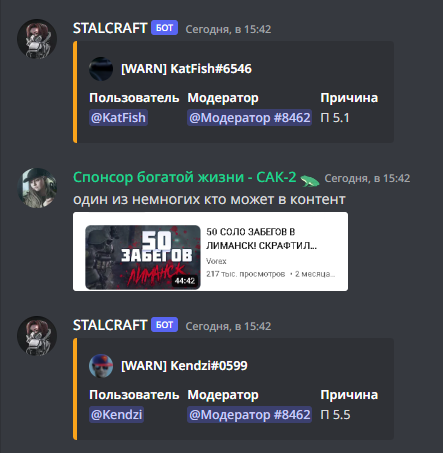
Task: Click the bottom STALCRAFT bot avatar
Action: click(37, 336)
